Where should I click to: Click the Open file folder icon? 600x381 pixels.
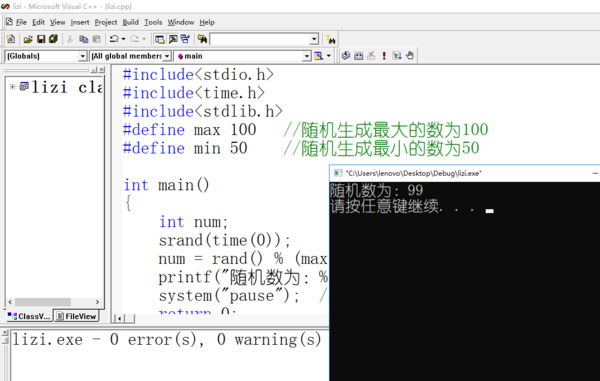click(28, 39)
